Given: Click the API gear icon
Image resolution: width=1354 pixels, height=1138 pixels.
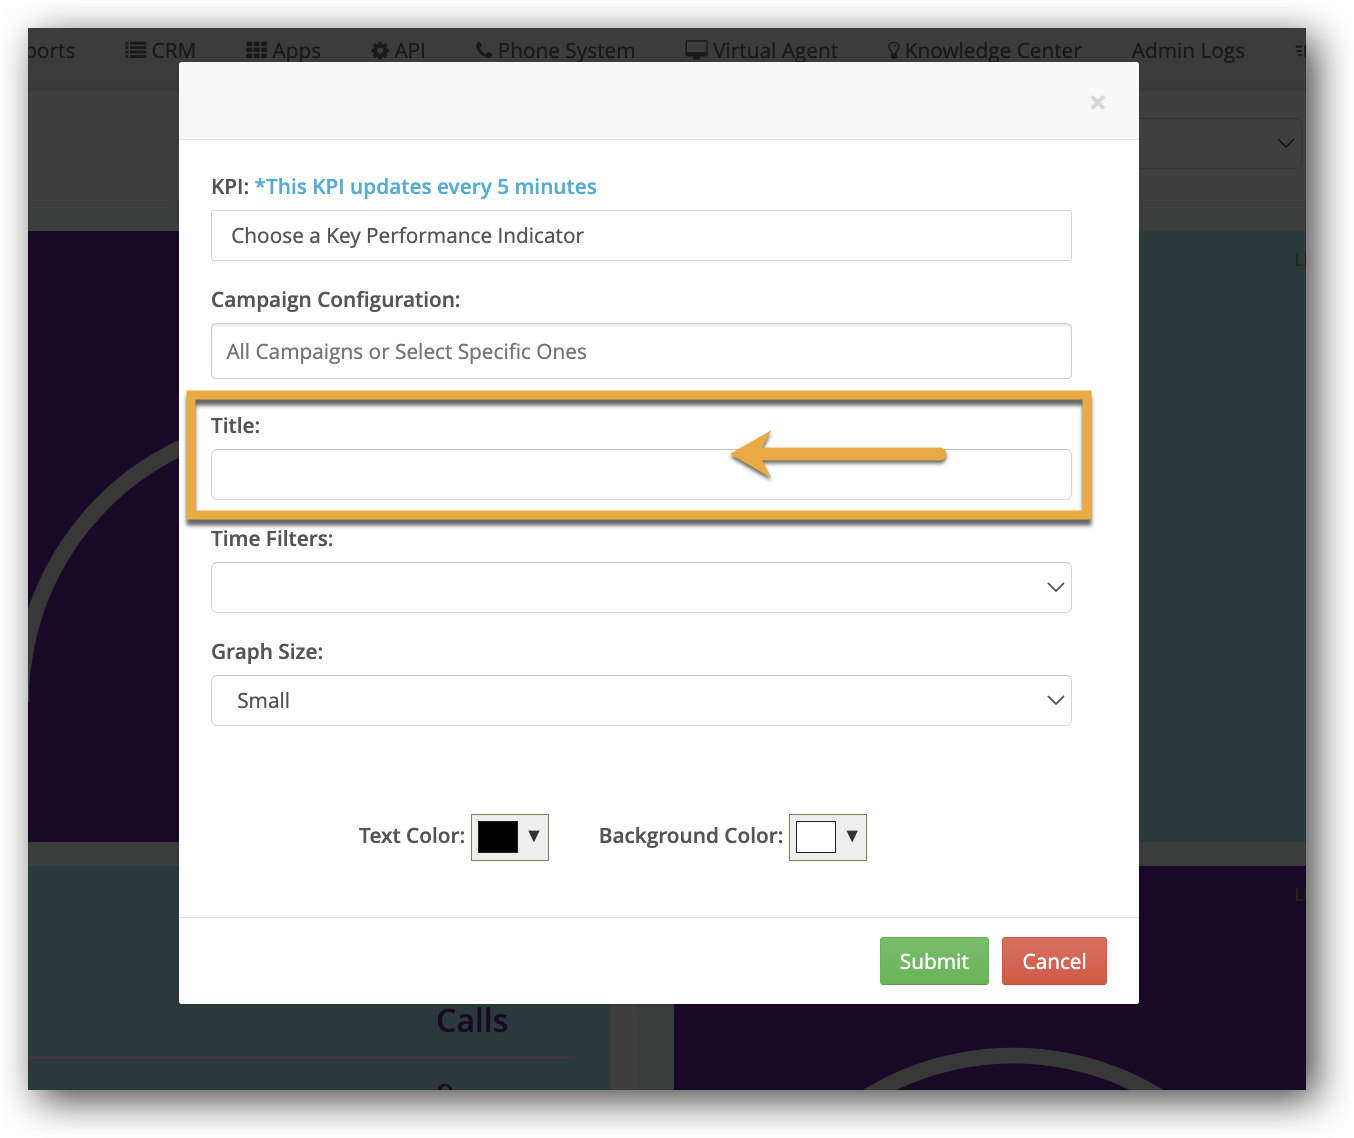Looking at the screenshot, I should (380, 50).
